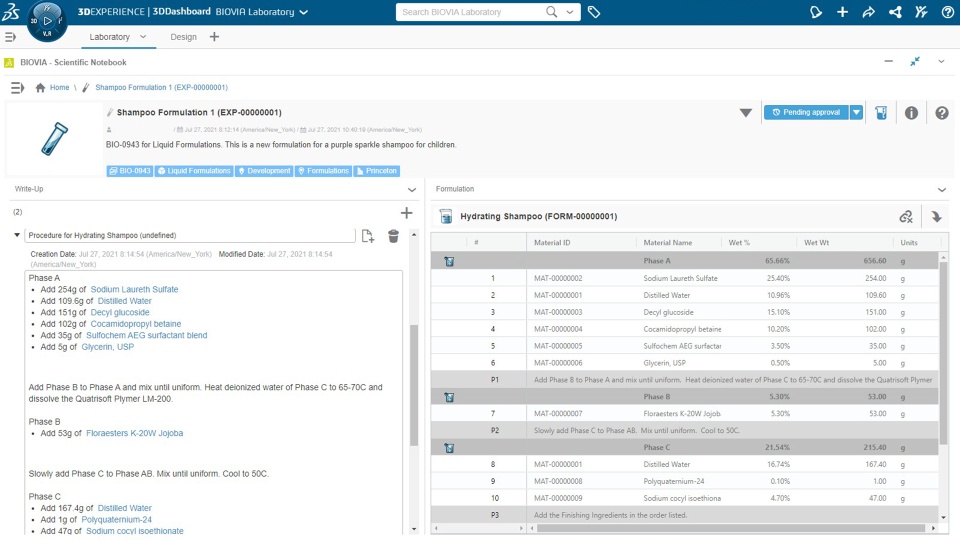Click the test tube experiment thumbnail
The image size is (960, 540).
(54, 138)
